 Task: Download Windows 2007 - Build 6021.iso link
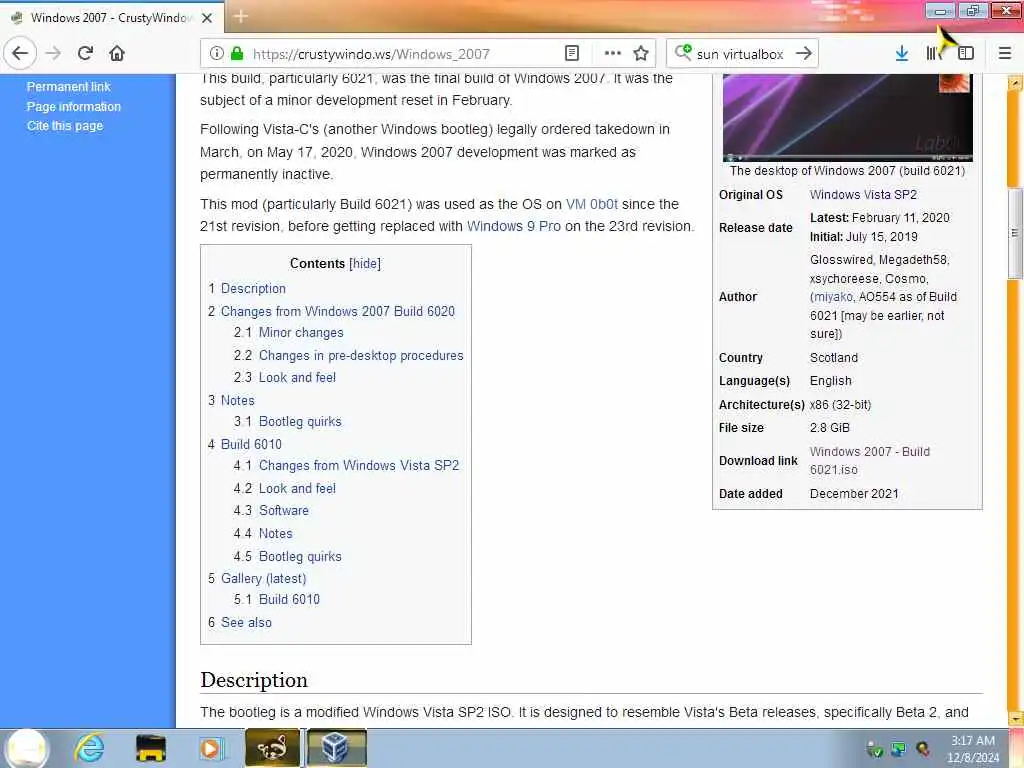(x=870, y=460)
